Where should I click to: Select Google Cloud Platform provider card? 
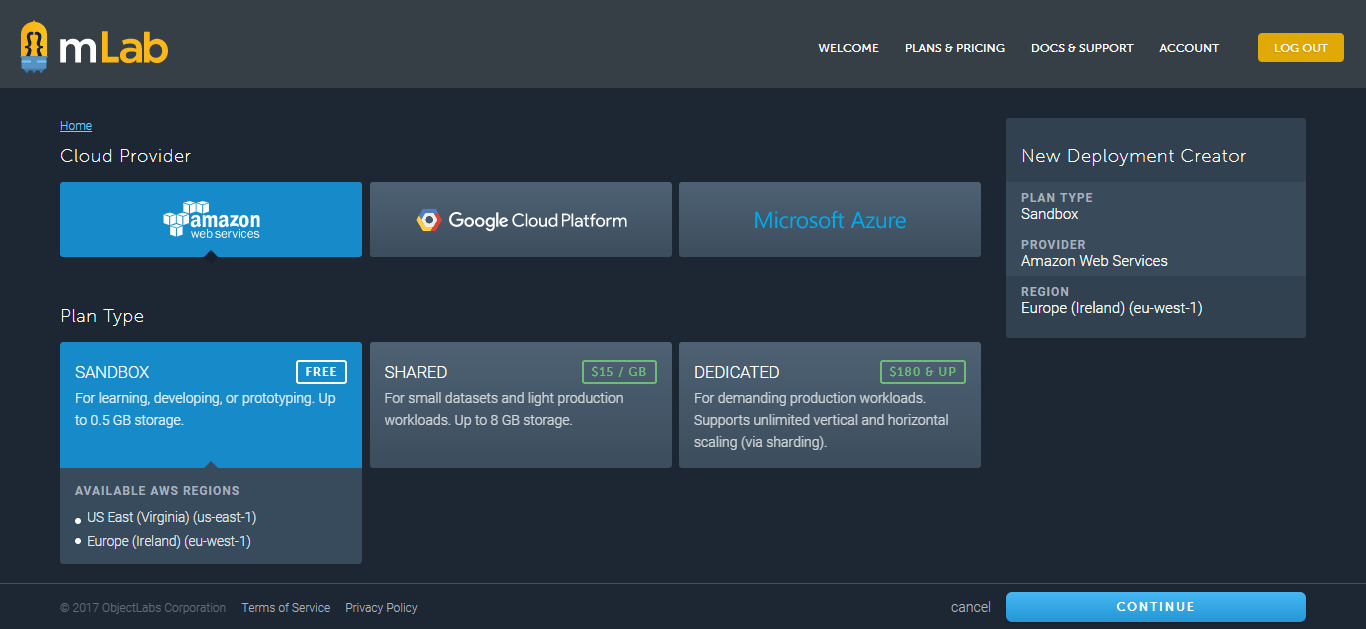pyautogui.click(x=521, y=220)
